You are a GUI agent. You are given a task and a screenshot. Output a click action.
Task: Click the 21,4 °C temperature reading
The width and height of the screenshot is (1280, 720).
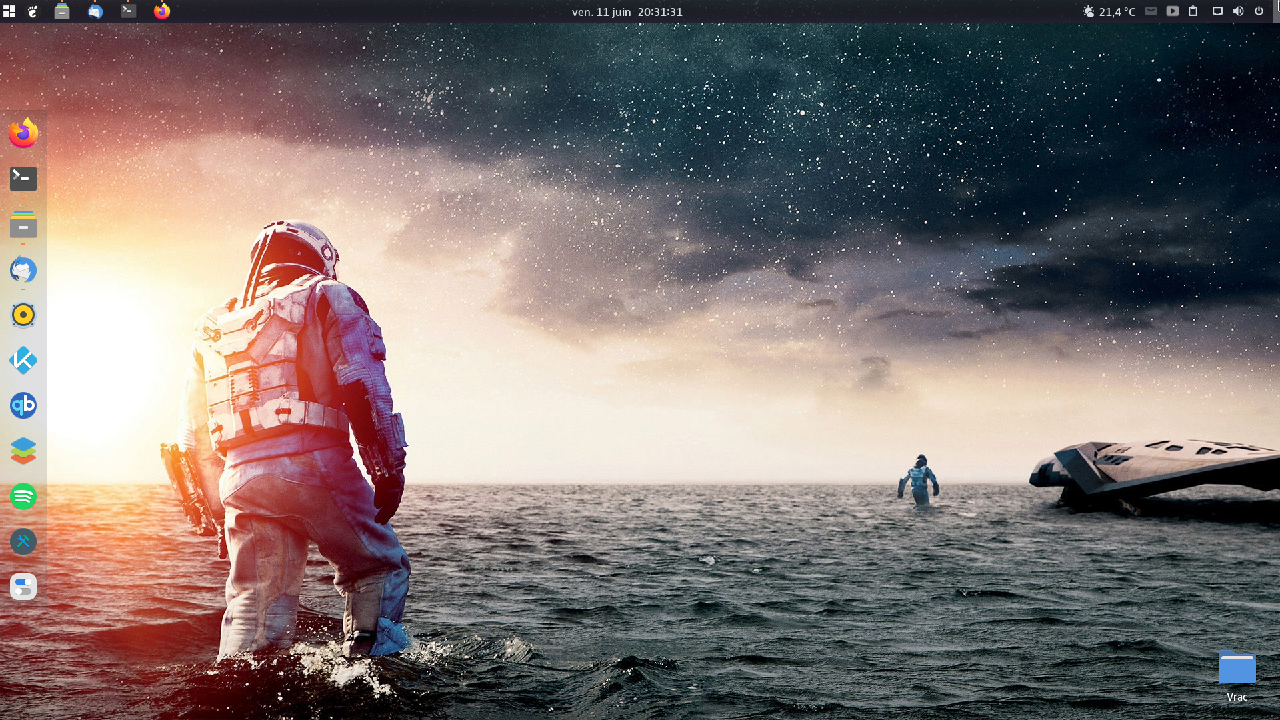click(x=1117, y=12)
